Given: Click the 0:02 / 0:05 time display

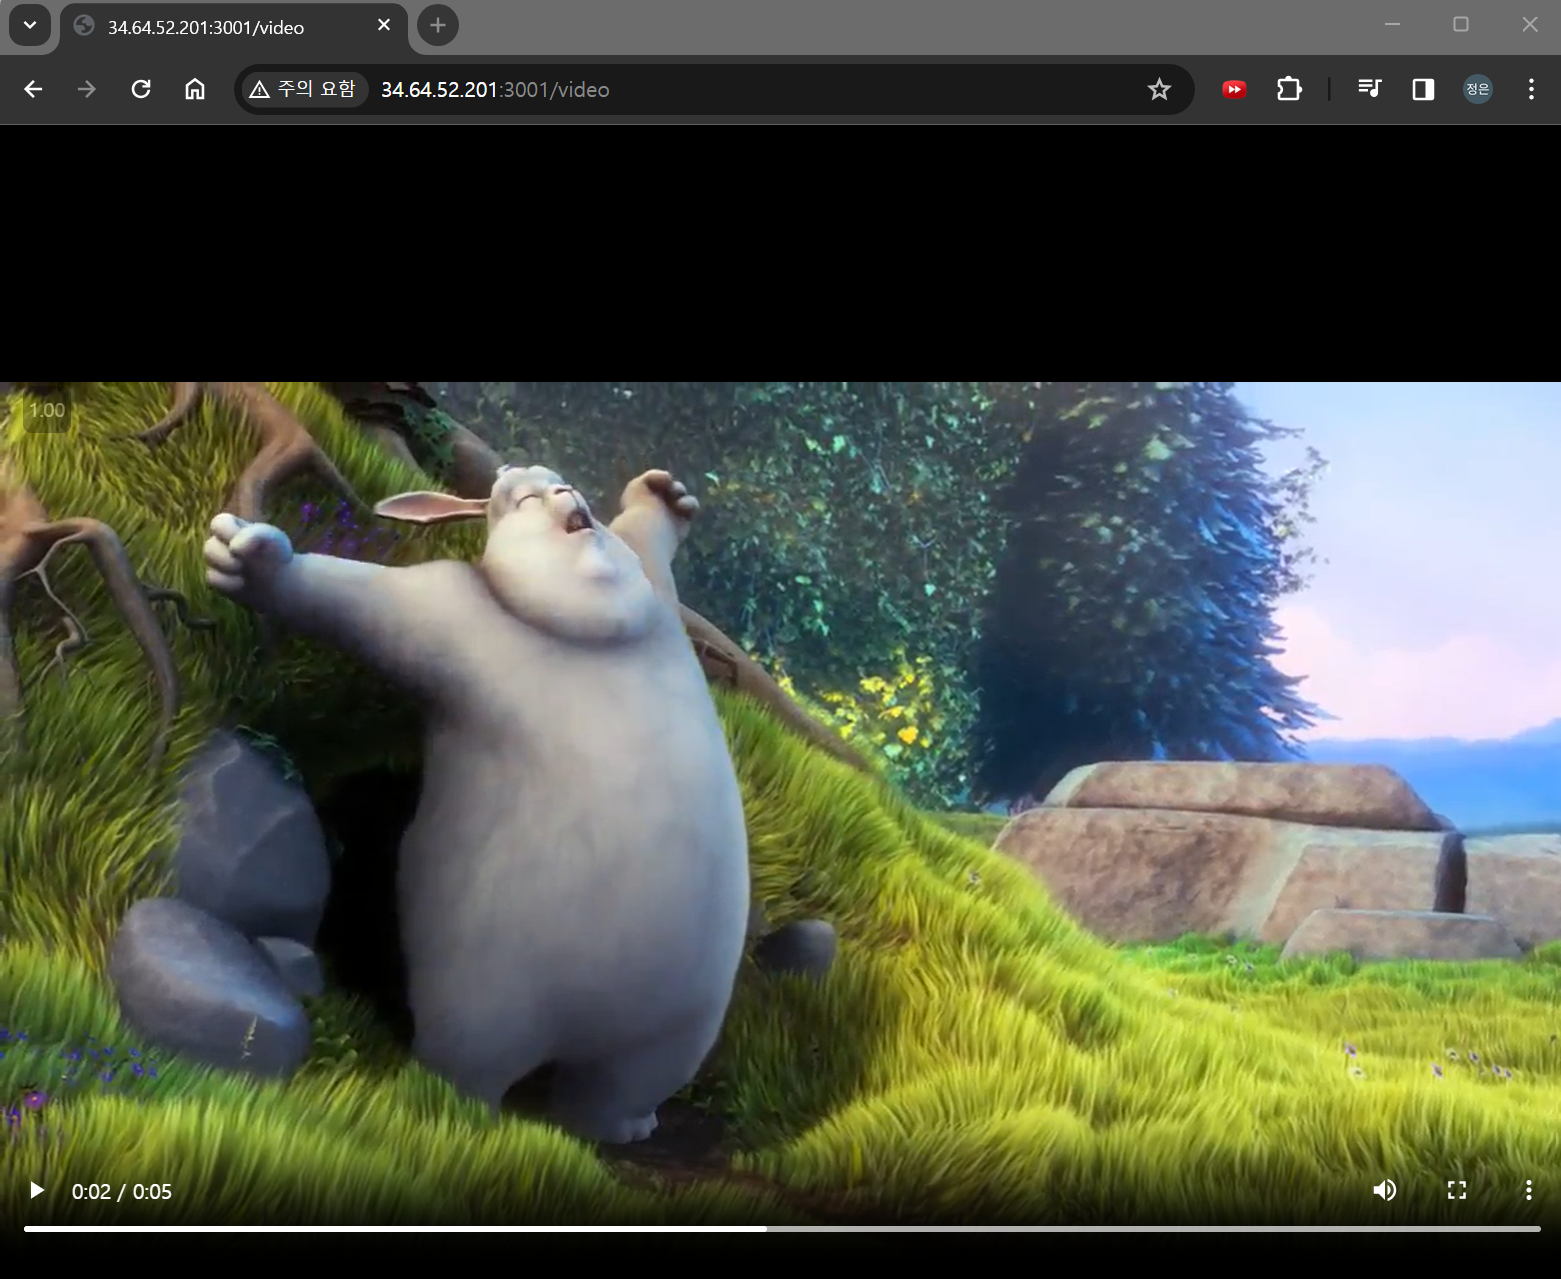Looking at the screenshot, I should 122,1191.
